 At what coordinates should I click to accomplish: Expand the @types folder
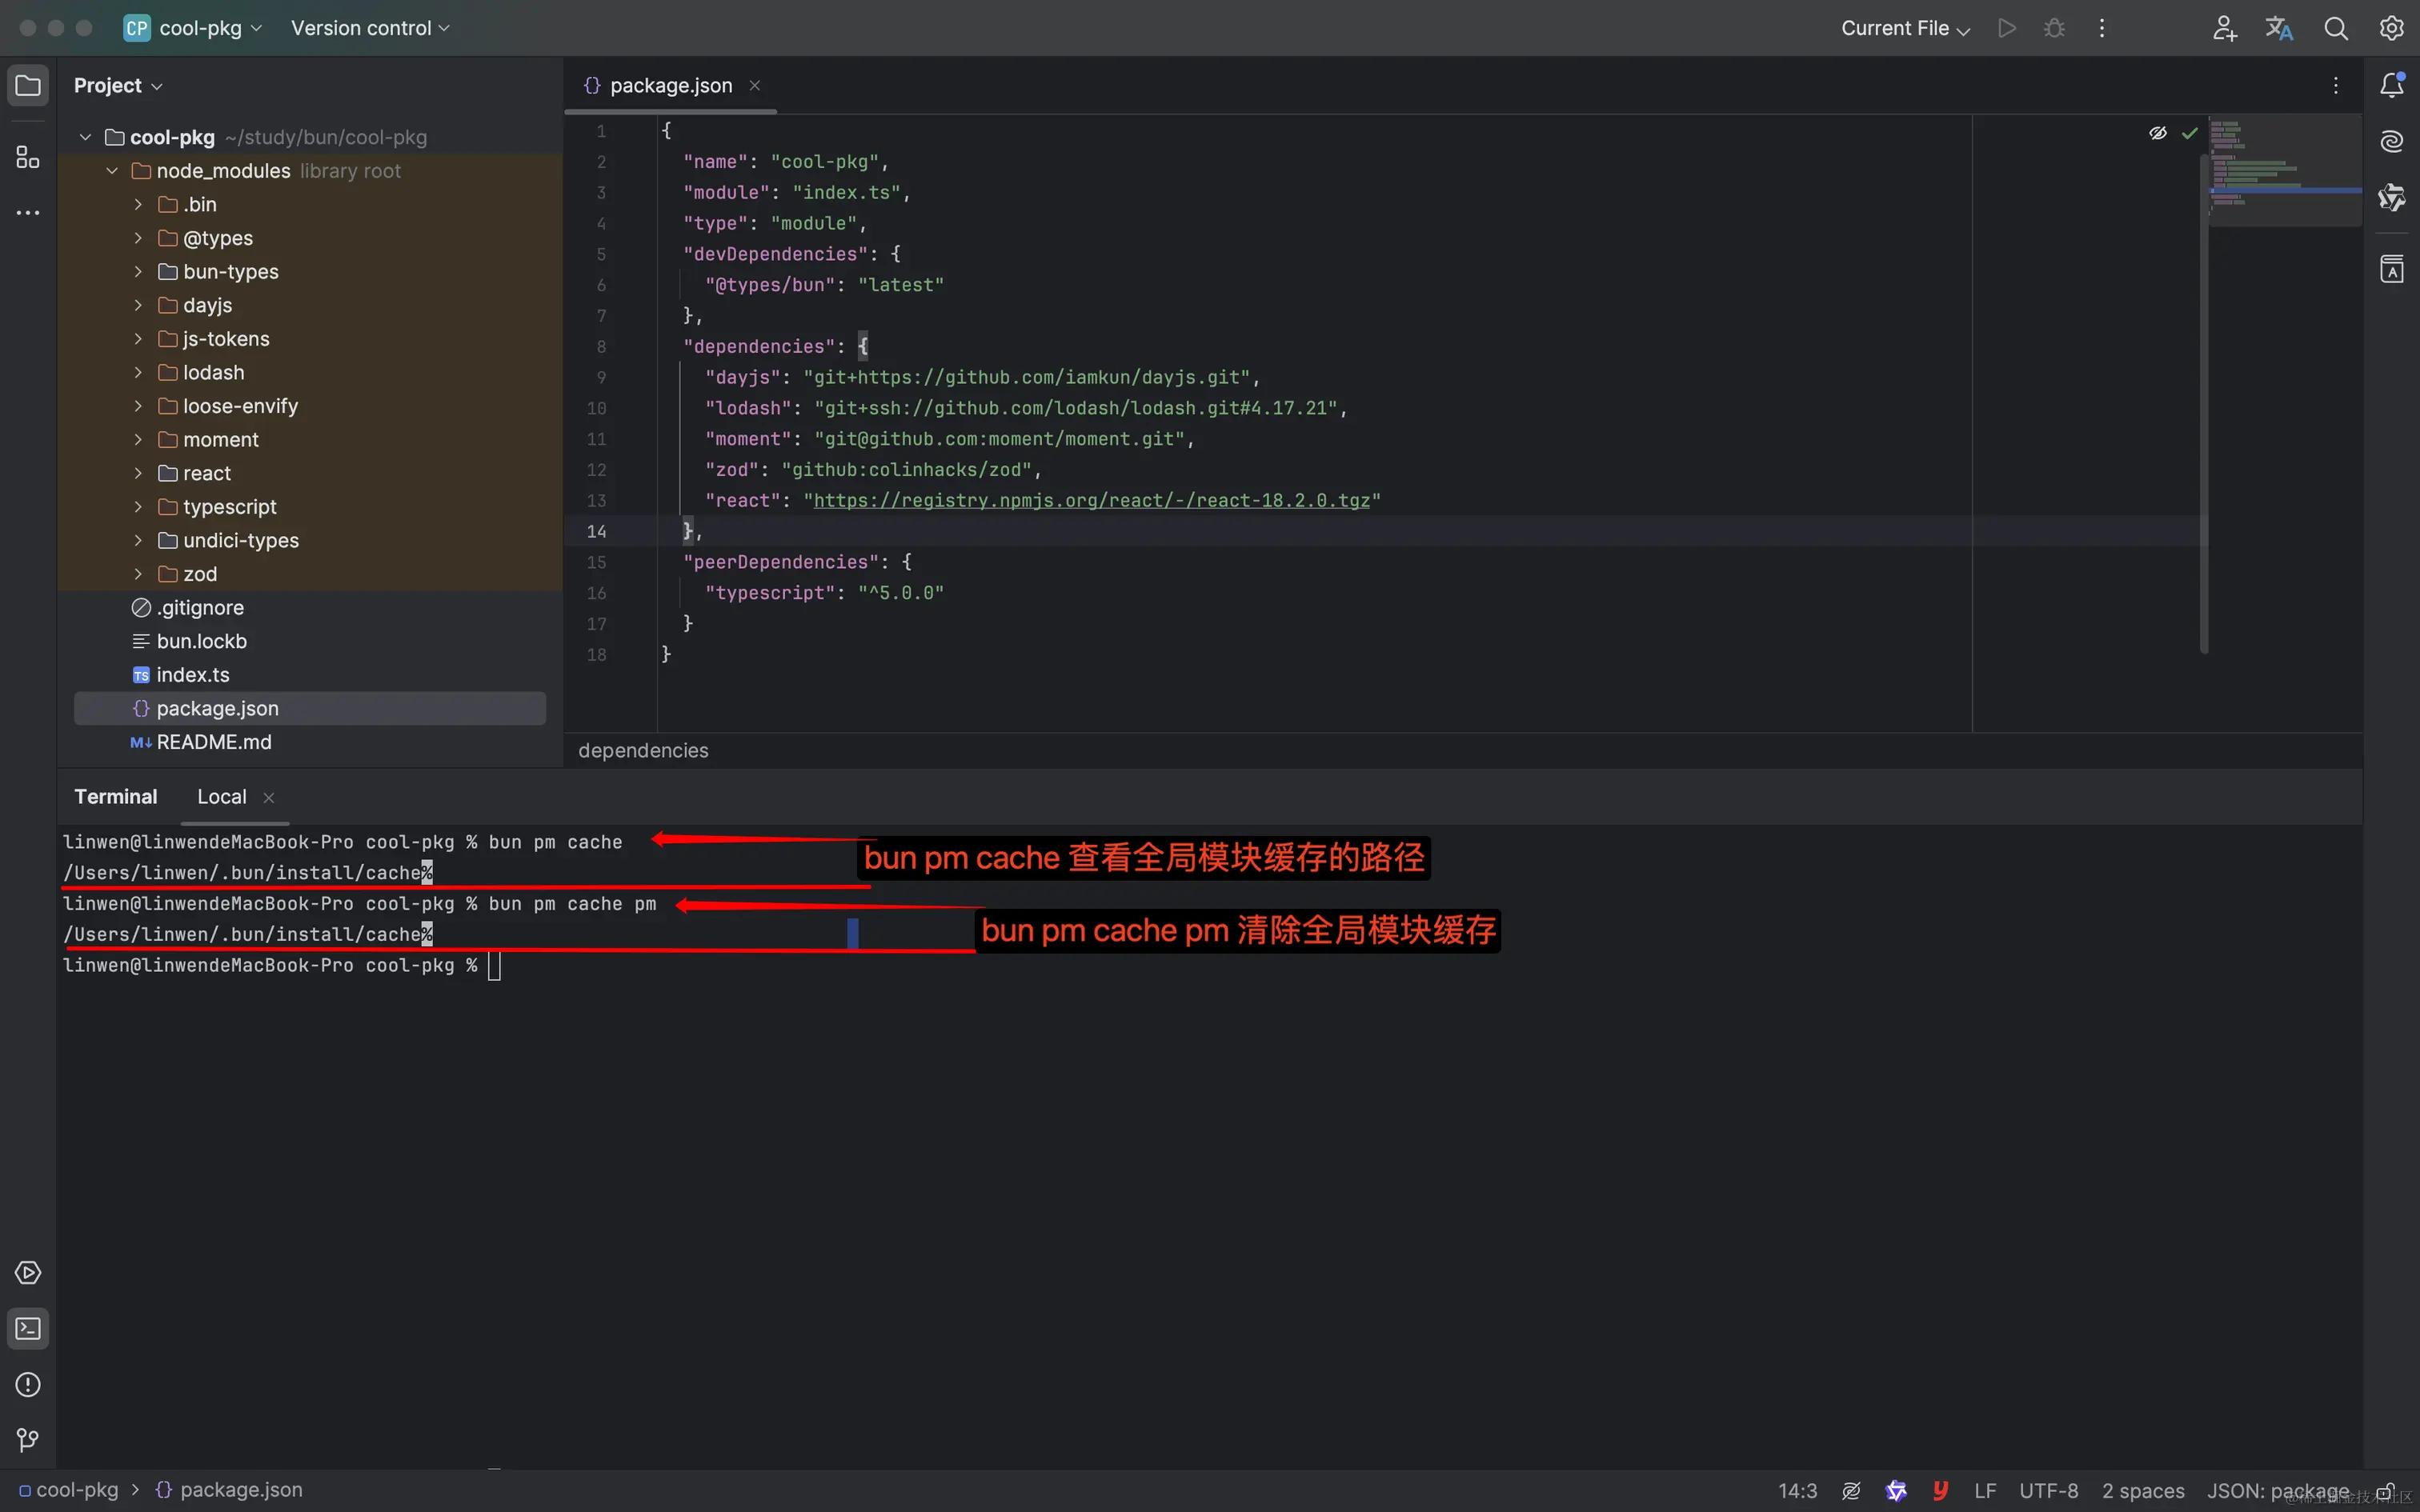click(138, 238)
